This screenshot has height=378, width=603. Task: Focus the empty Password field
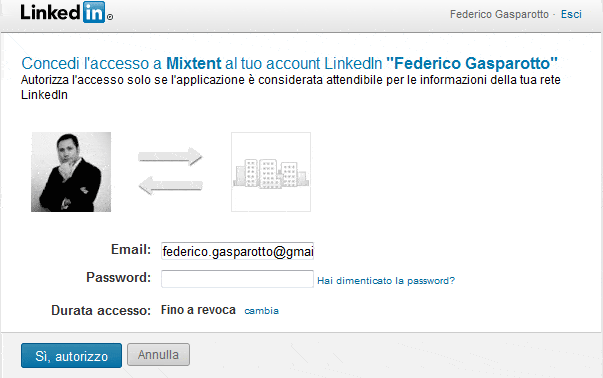[237, 279]
